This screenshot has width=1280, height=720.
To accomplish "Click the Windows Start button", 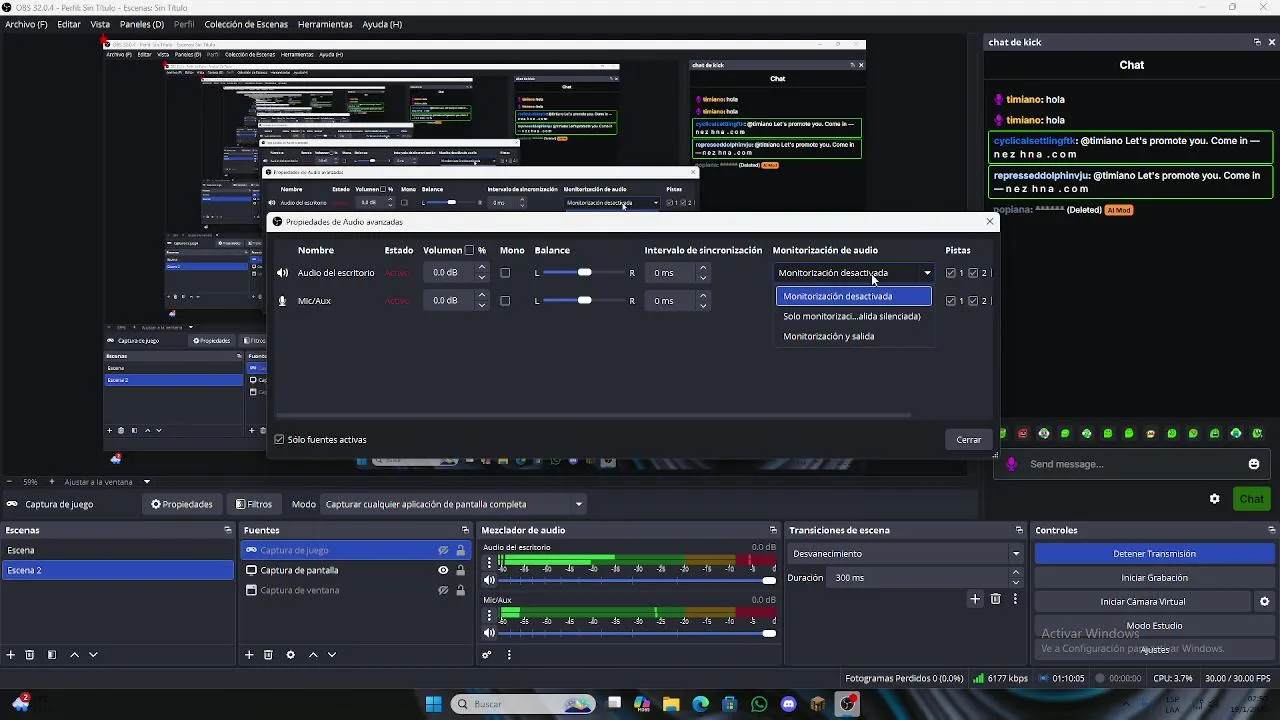I will 434,704.
